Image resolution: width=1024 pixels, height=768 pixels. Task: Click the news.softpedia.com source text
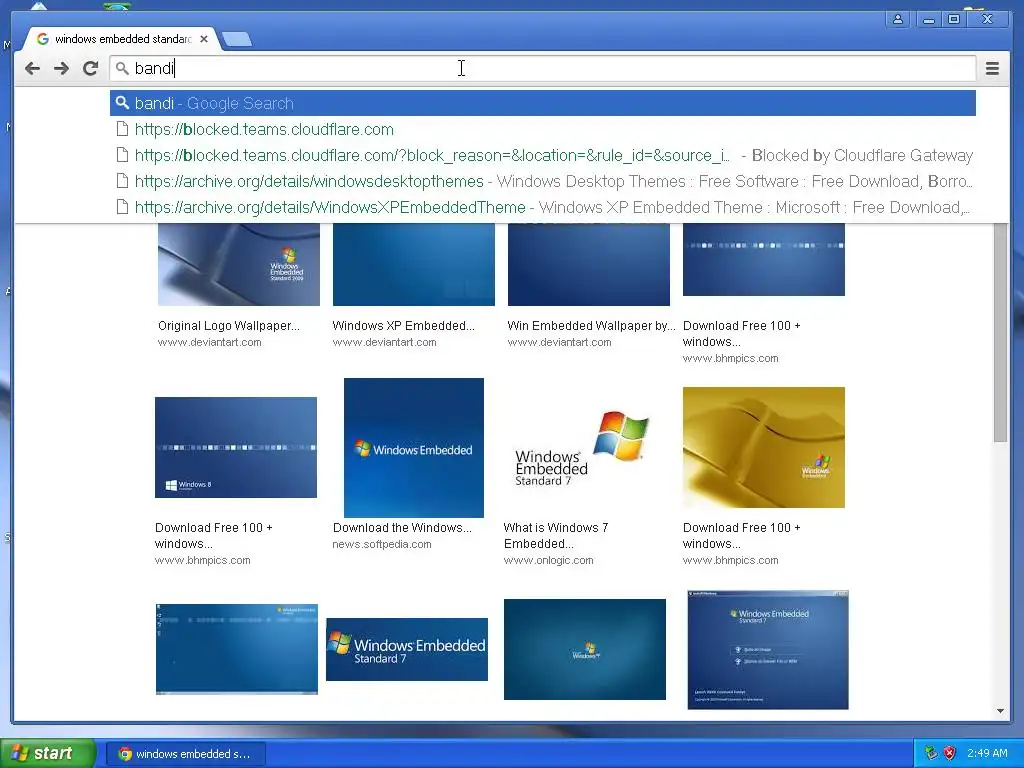[x=382, y=544]
